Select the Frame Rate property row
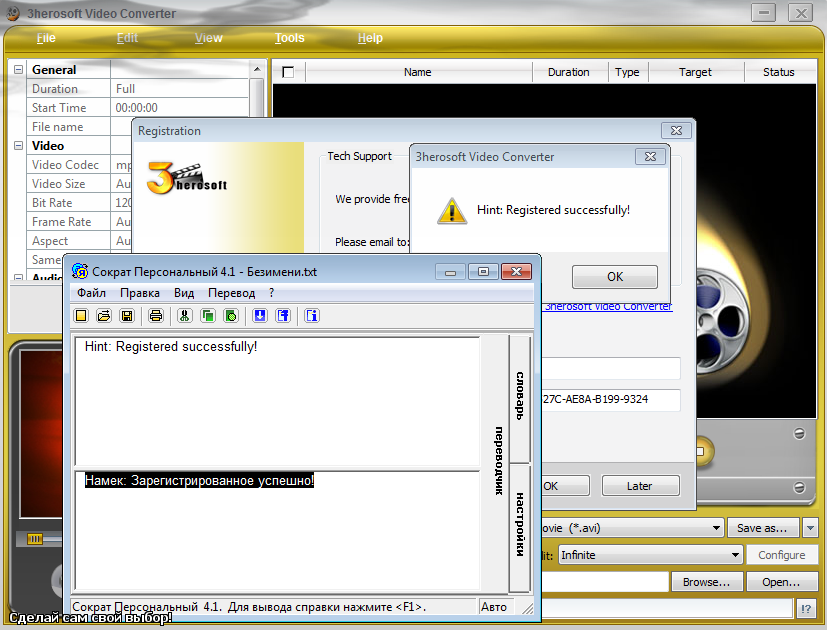 pos(80,222)
